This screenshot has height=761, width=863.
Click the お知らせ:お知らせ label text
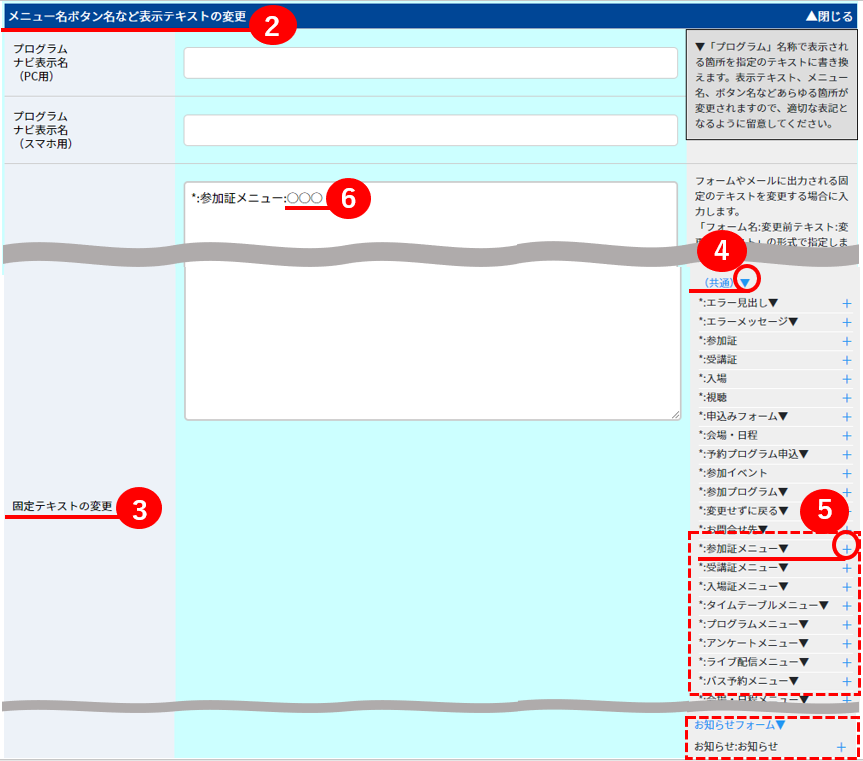736,746
